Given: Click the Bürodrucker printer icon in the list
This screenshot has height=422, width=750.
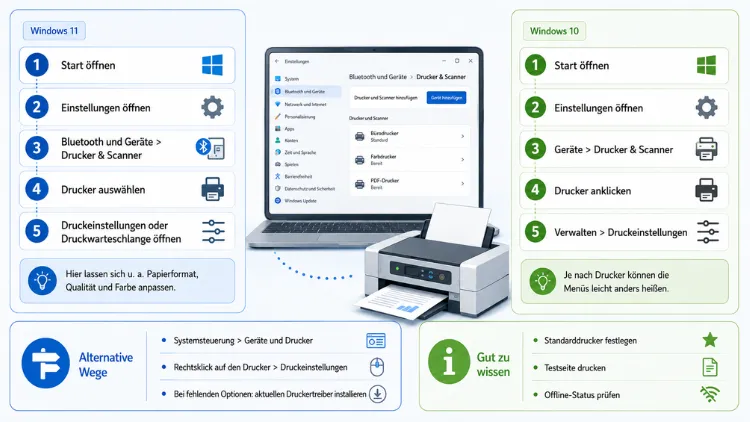Looking at the screenshot, I should [x=360, y=137].
